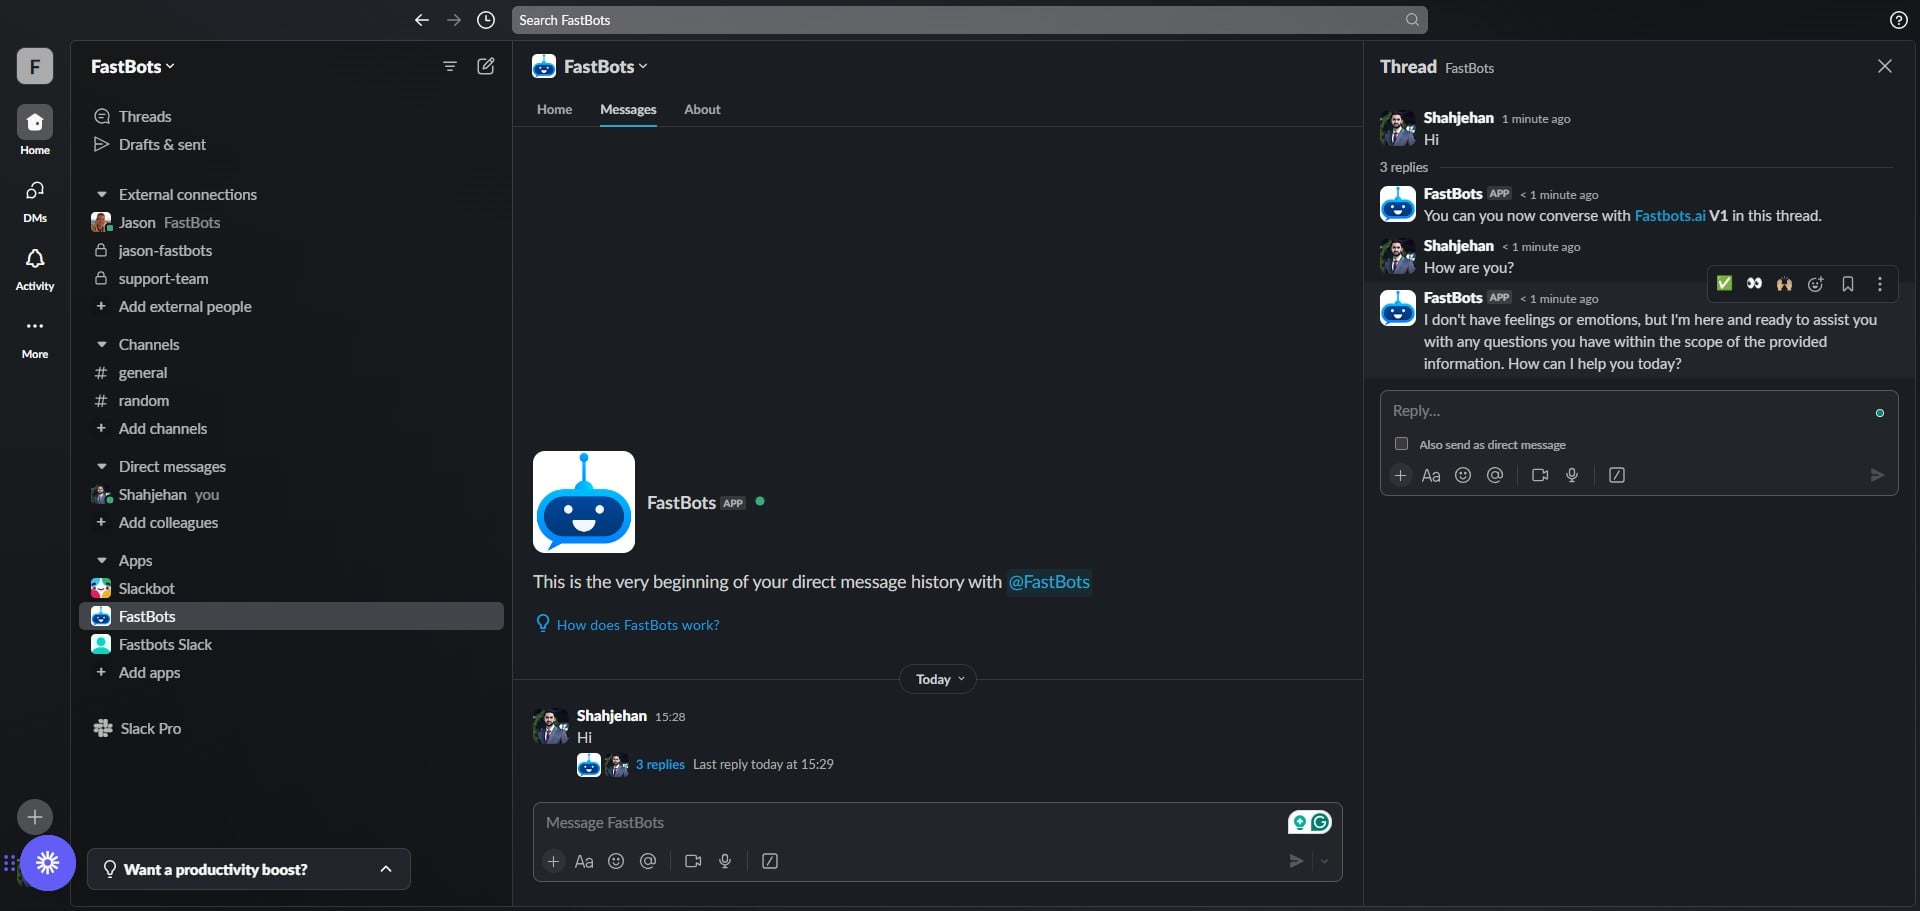Collapse Direct messages section

(101, 466)
